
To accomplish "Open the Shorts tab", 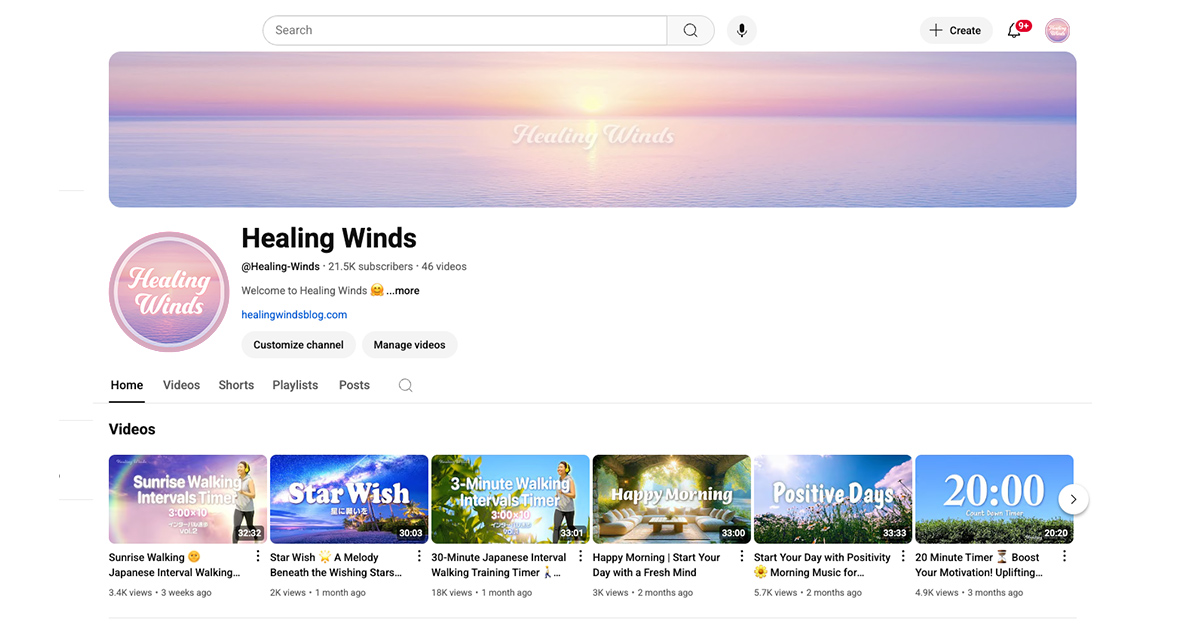I will [x=236, y=385].
